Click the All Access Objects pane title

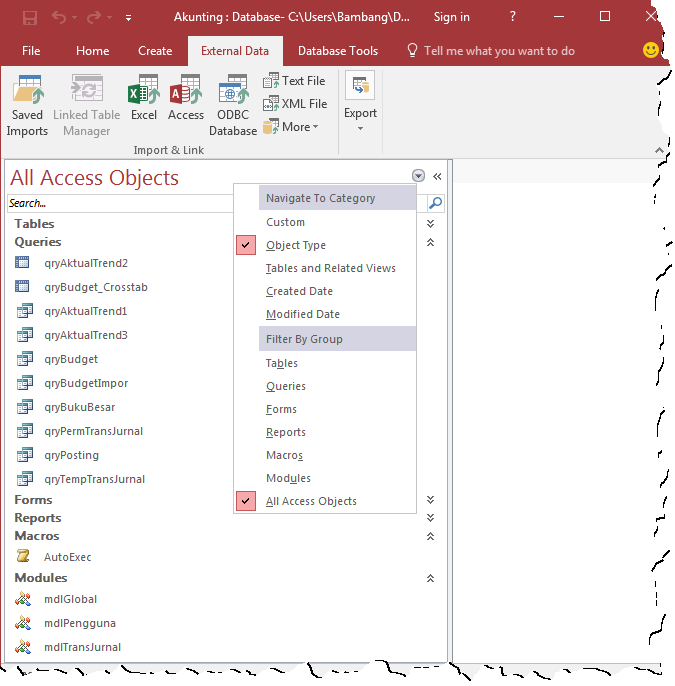[94, 178]
